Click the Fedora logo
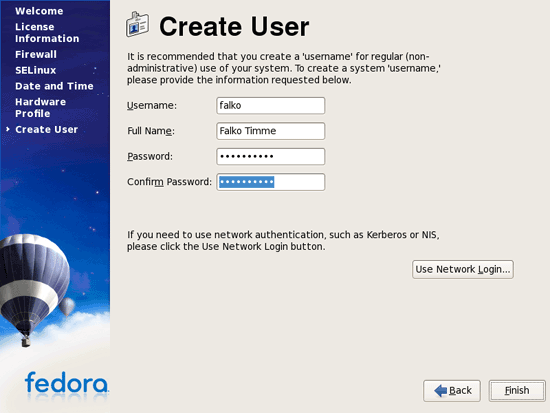The width and height of the screenshot is (550, 413). pos(67,383)
